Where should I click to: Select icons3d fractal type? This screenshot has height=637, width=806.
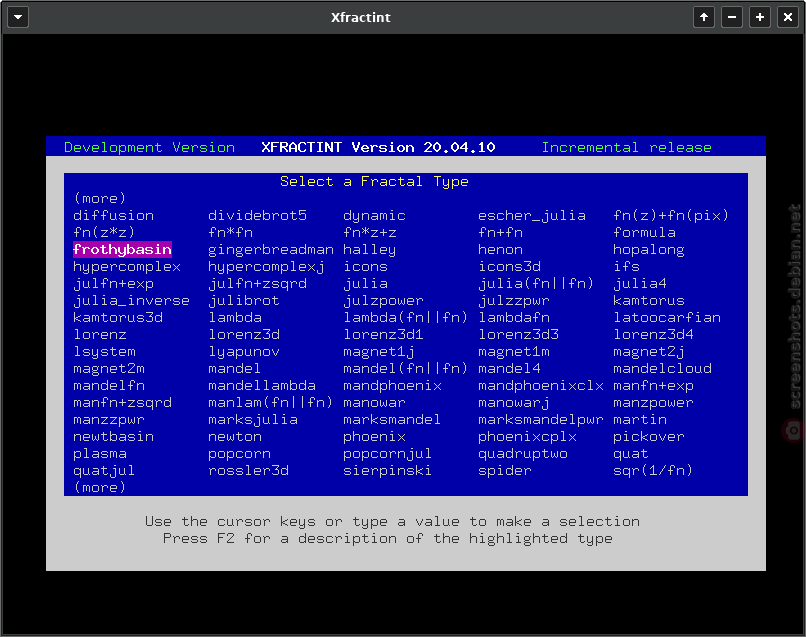[509, 266]
